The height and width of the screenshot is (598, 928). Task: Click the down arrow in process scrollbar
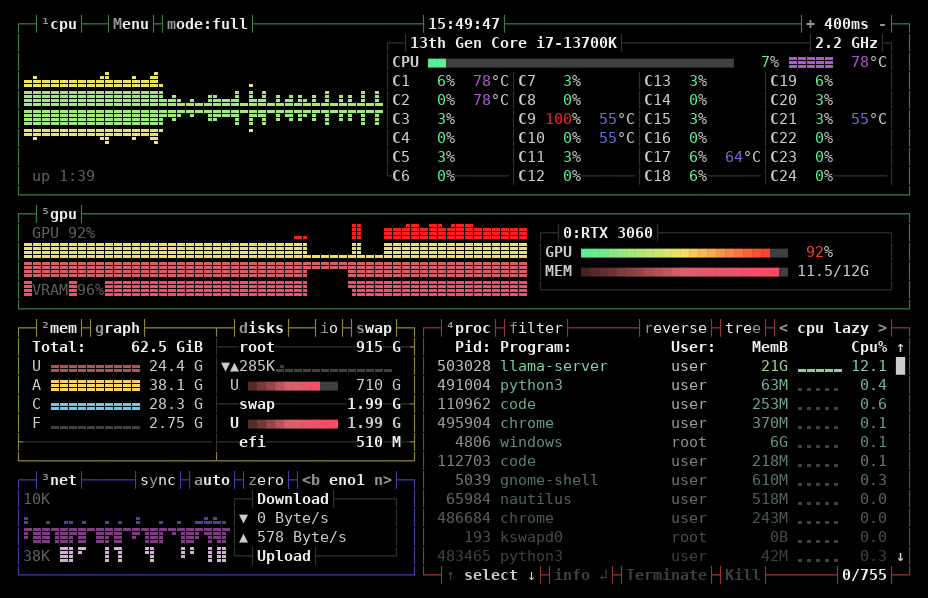click(900, 557)
